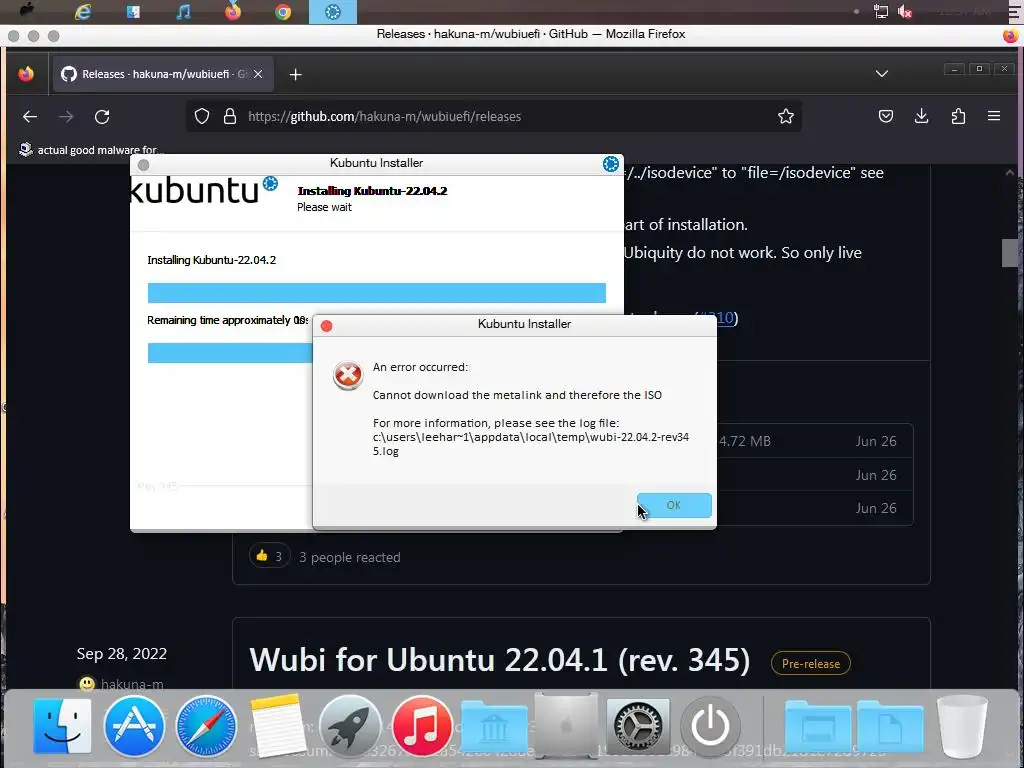Screen dimensions: 1024x768
Task: Open the Apple menu in top bar
Action: (x=27, y=11)
